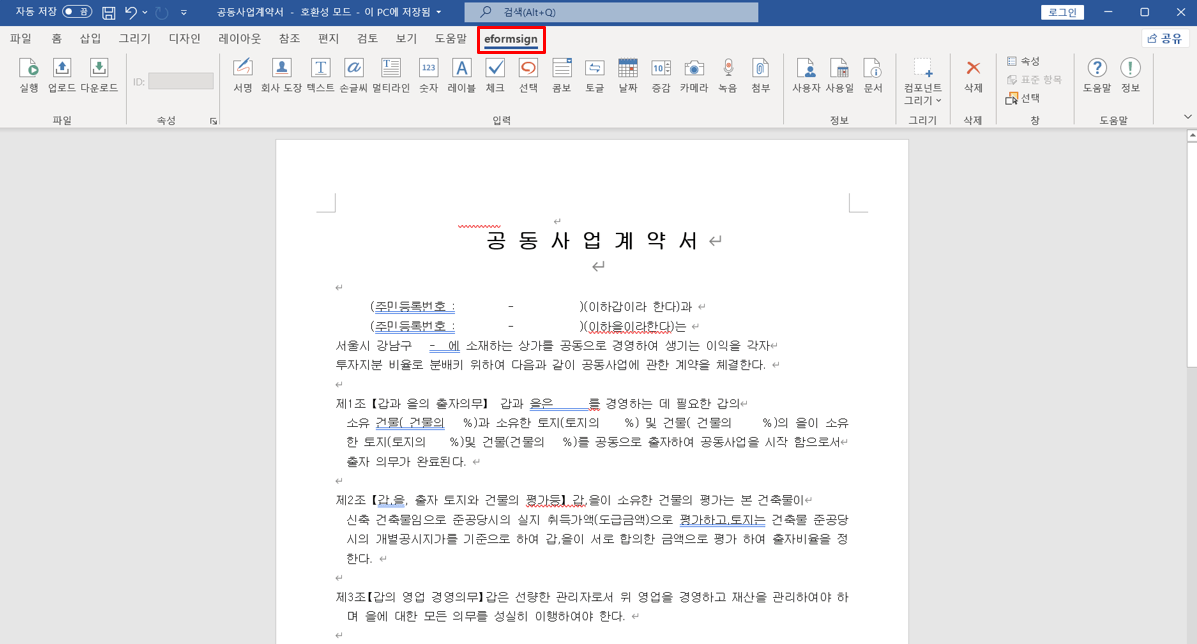Insert a 콤보 combo field

[x=562, y=76]
